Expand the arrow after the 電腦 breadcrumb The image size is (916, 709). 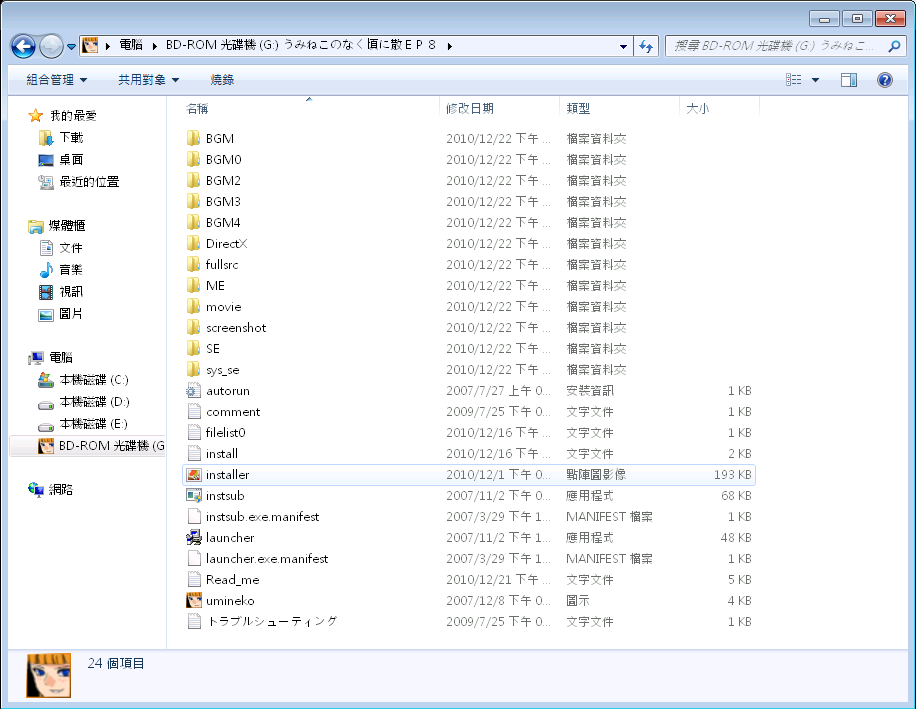click(155, 46)
